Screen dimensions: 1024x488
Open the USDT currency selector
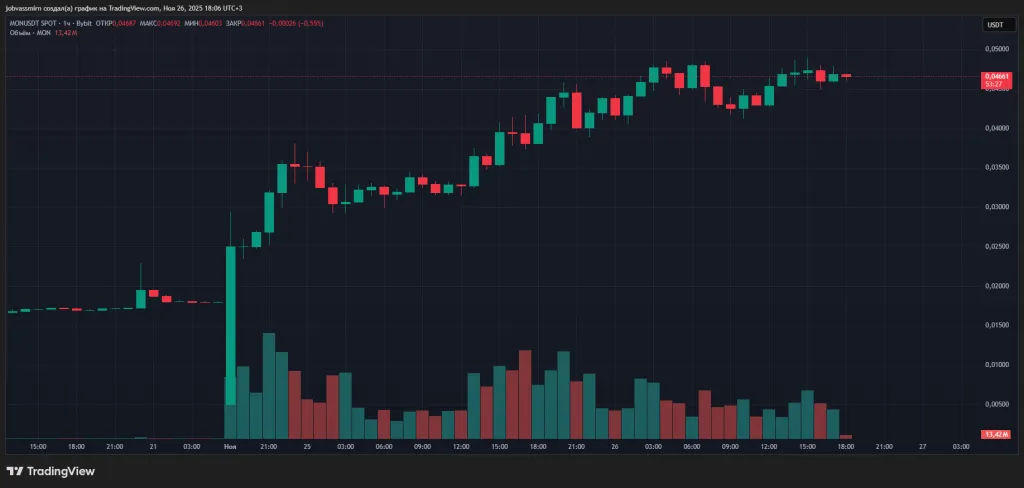[995, 25]
